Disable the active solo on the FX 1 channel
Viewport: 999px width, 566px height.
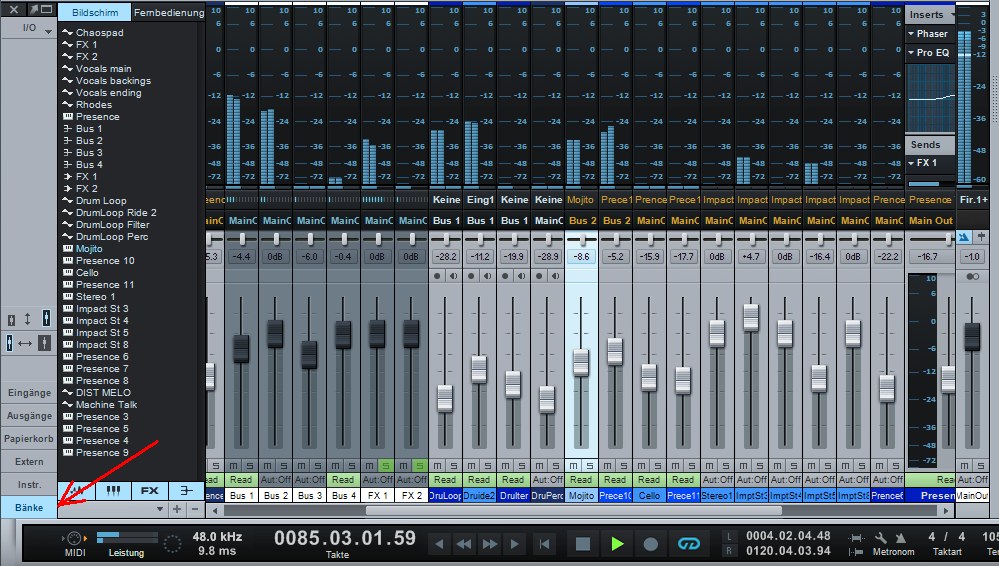(x=385, y=466)
